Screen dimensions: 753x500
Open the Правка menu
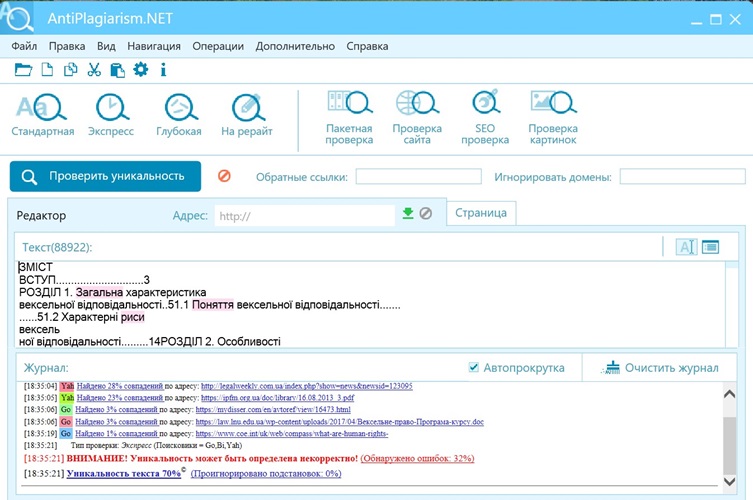(67, 46)
